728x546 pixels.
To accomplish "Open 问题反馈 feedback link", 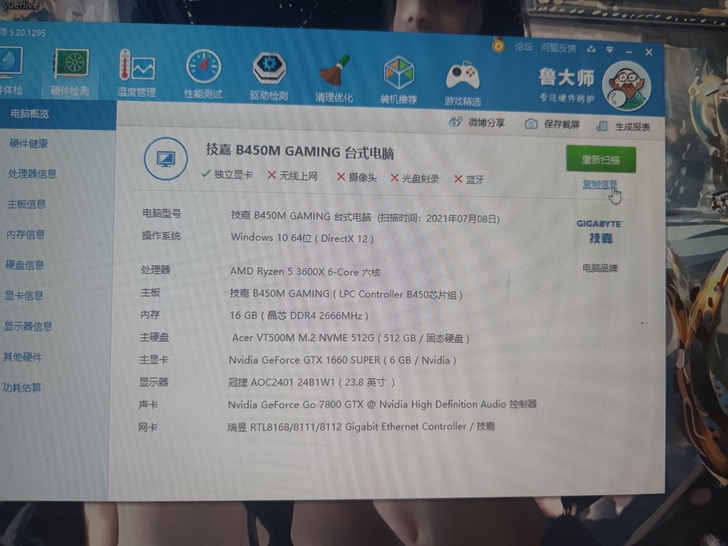I will pos(558,48).
